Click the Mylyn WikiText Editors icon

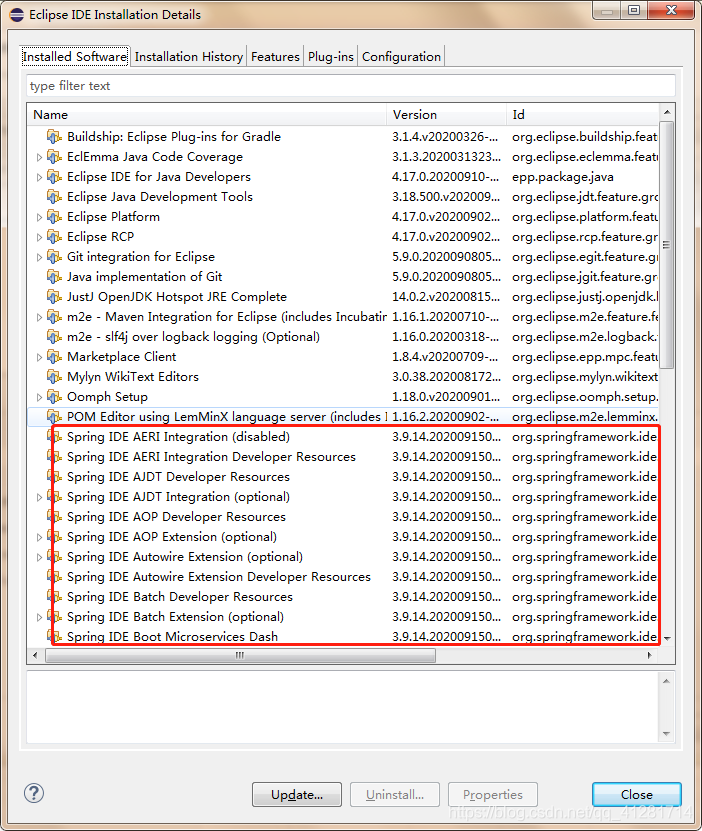(x=54, y=377)
